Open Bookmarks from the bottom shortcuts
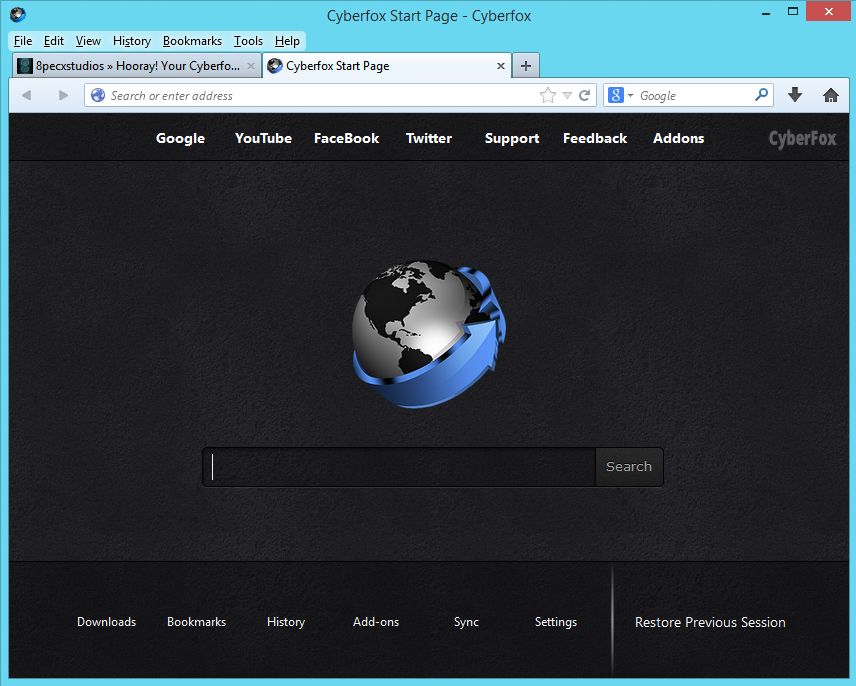Viewport: 856px width, 686px height. 197,622
